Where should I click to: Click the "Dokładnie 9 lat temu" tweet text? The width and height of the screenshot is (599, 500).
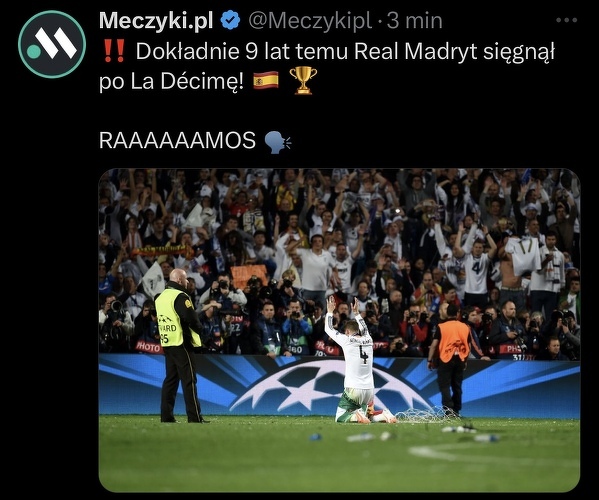(241, 52)
